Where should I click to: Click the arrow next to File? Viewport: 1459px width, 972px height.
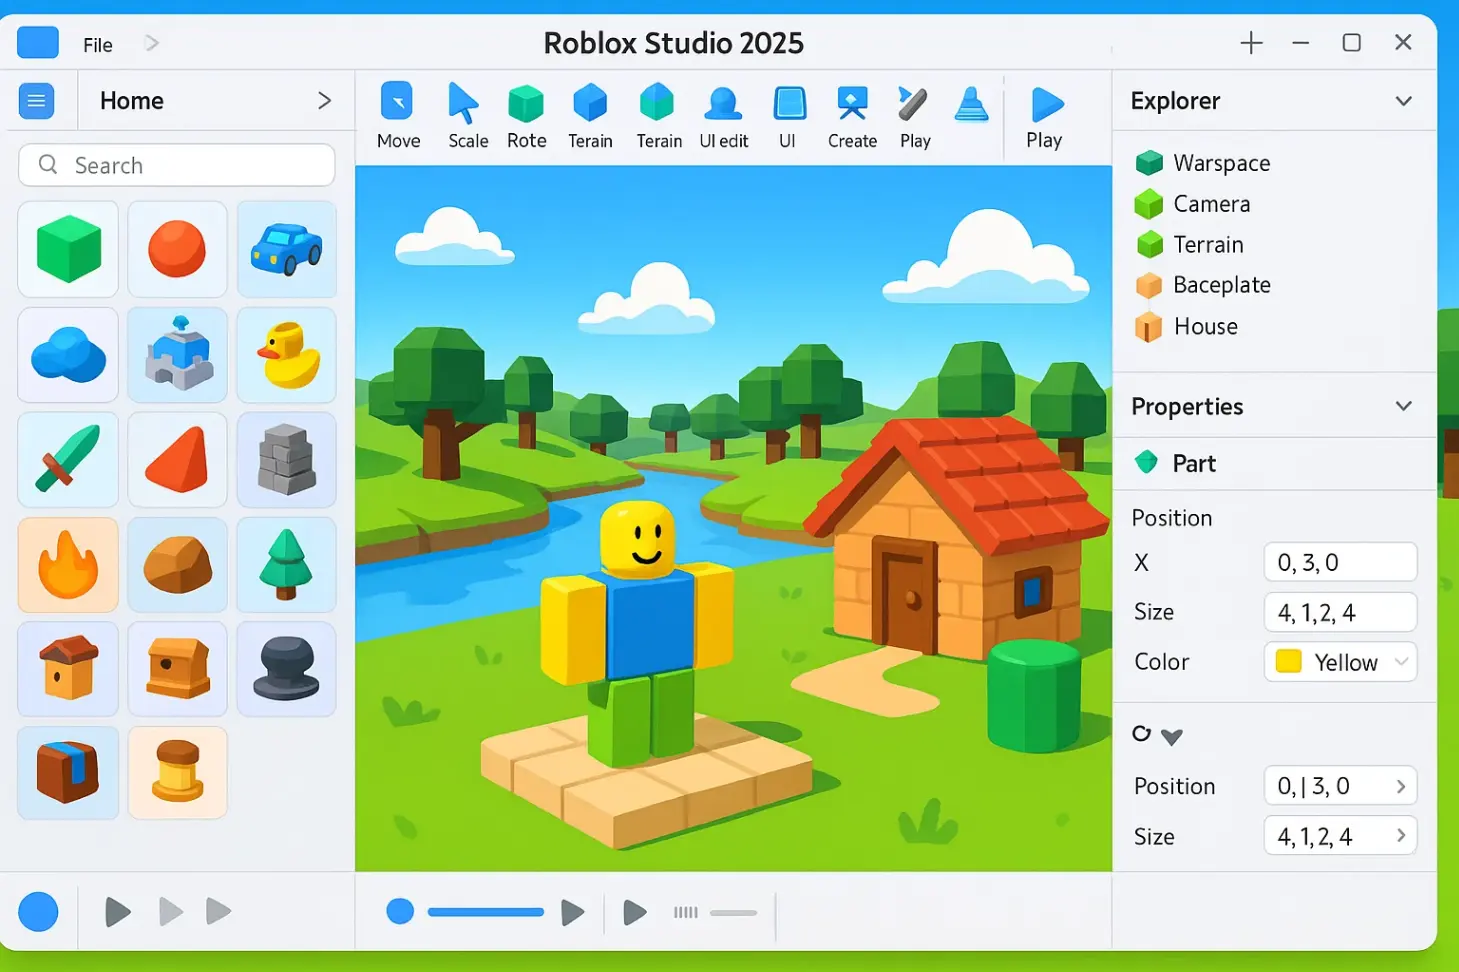(x=152, y=43)
